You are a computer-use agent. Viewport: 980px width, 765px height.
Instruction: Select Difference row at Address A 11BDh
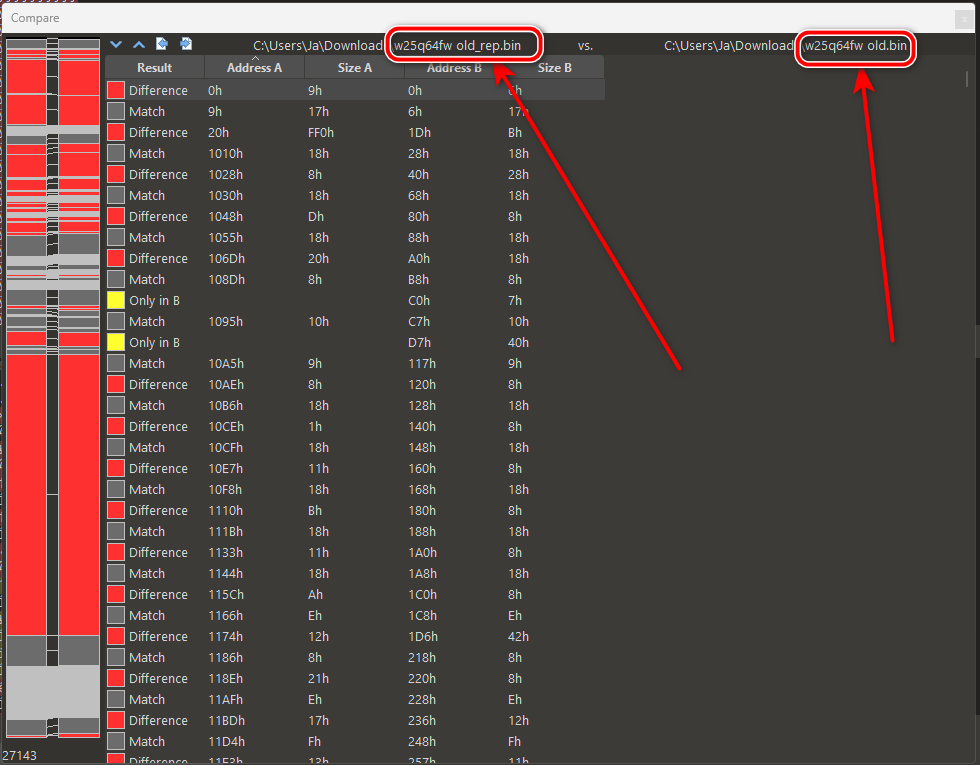tap(355, 720)
